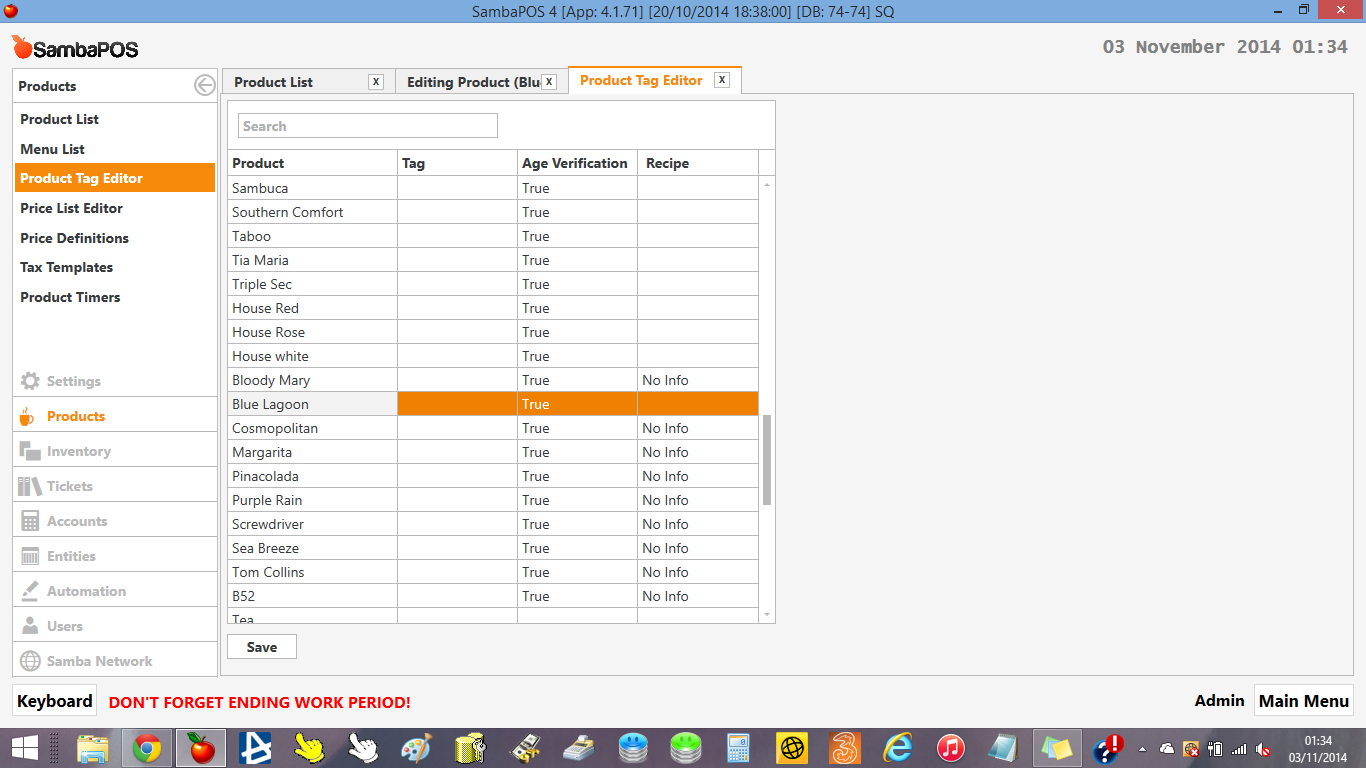Switch to the Editing Product tab

click(x=472, y=82)
